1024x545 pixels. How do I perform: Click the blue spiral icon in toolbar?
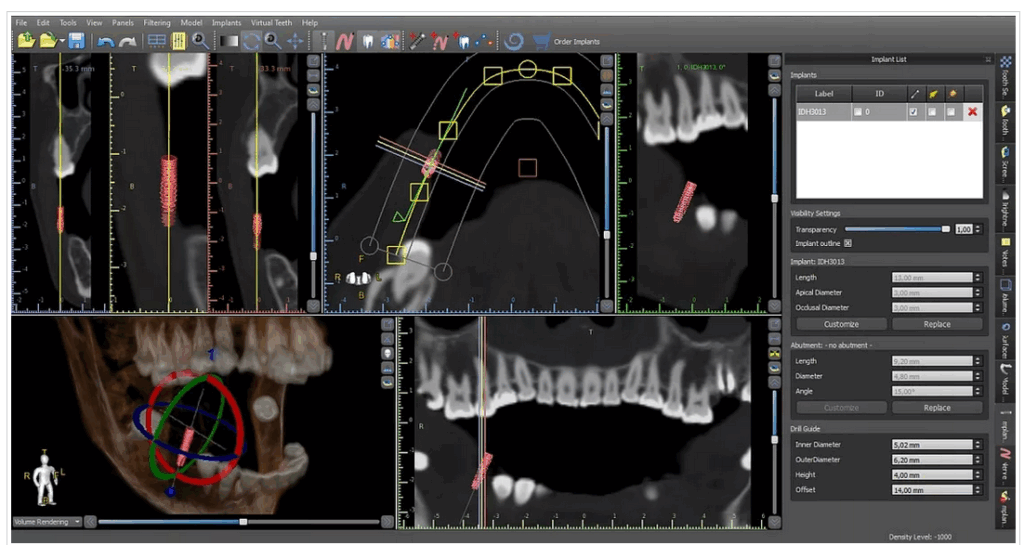[514, 41]
